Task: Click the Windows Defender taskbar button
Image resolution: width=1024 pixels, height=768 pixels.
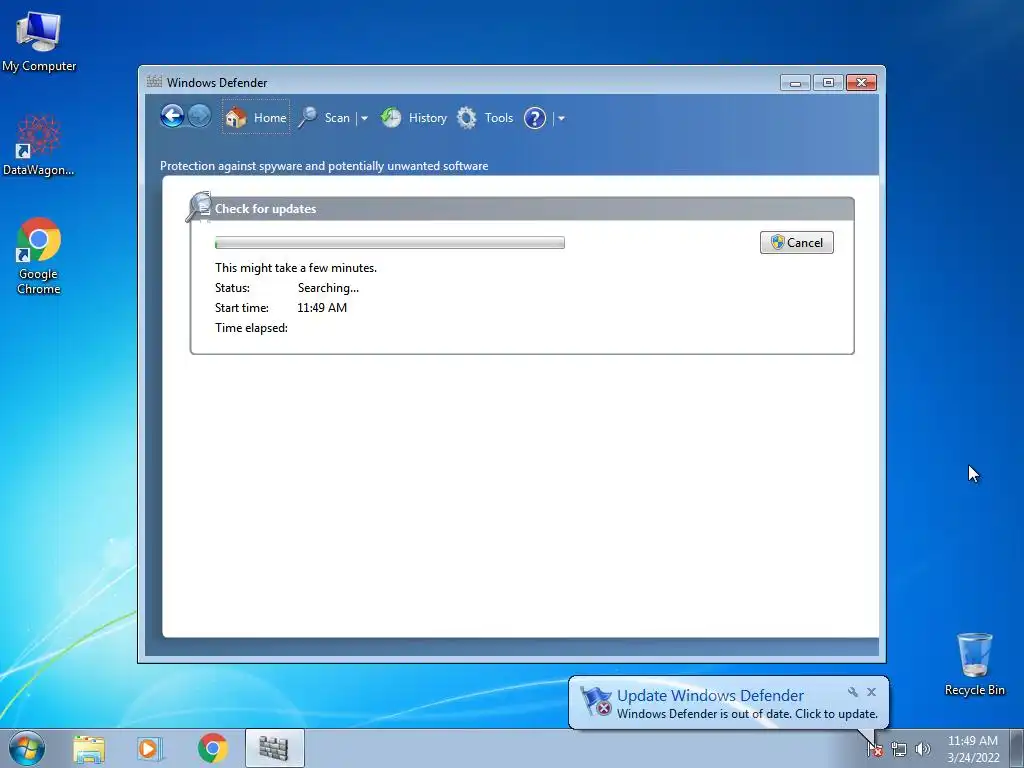Action: (x=274, y=748)
